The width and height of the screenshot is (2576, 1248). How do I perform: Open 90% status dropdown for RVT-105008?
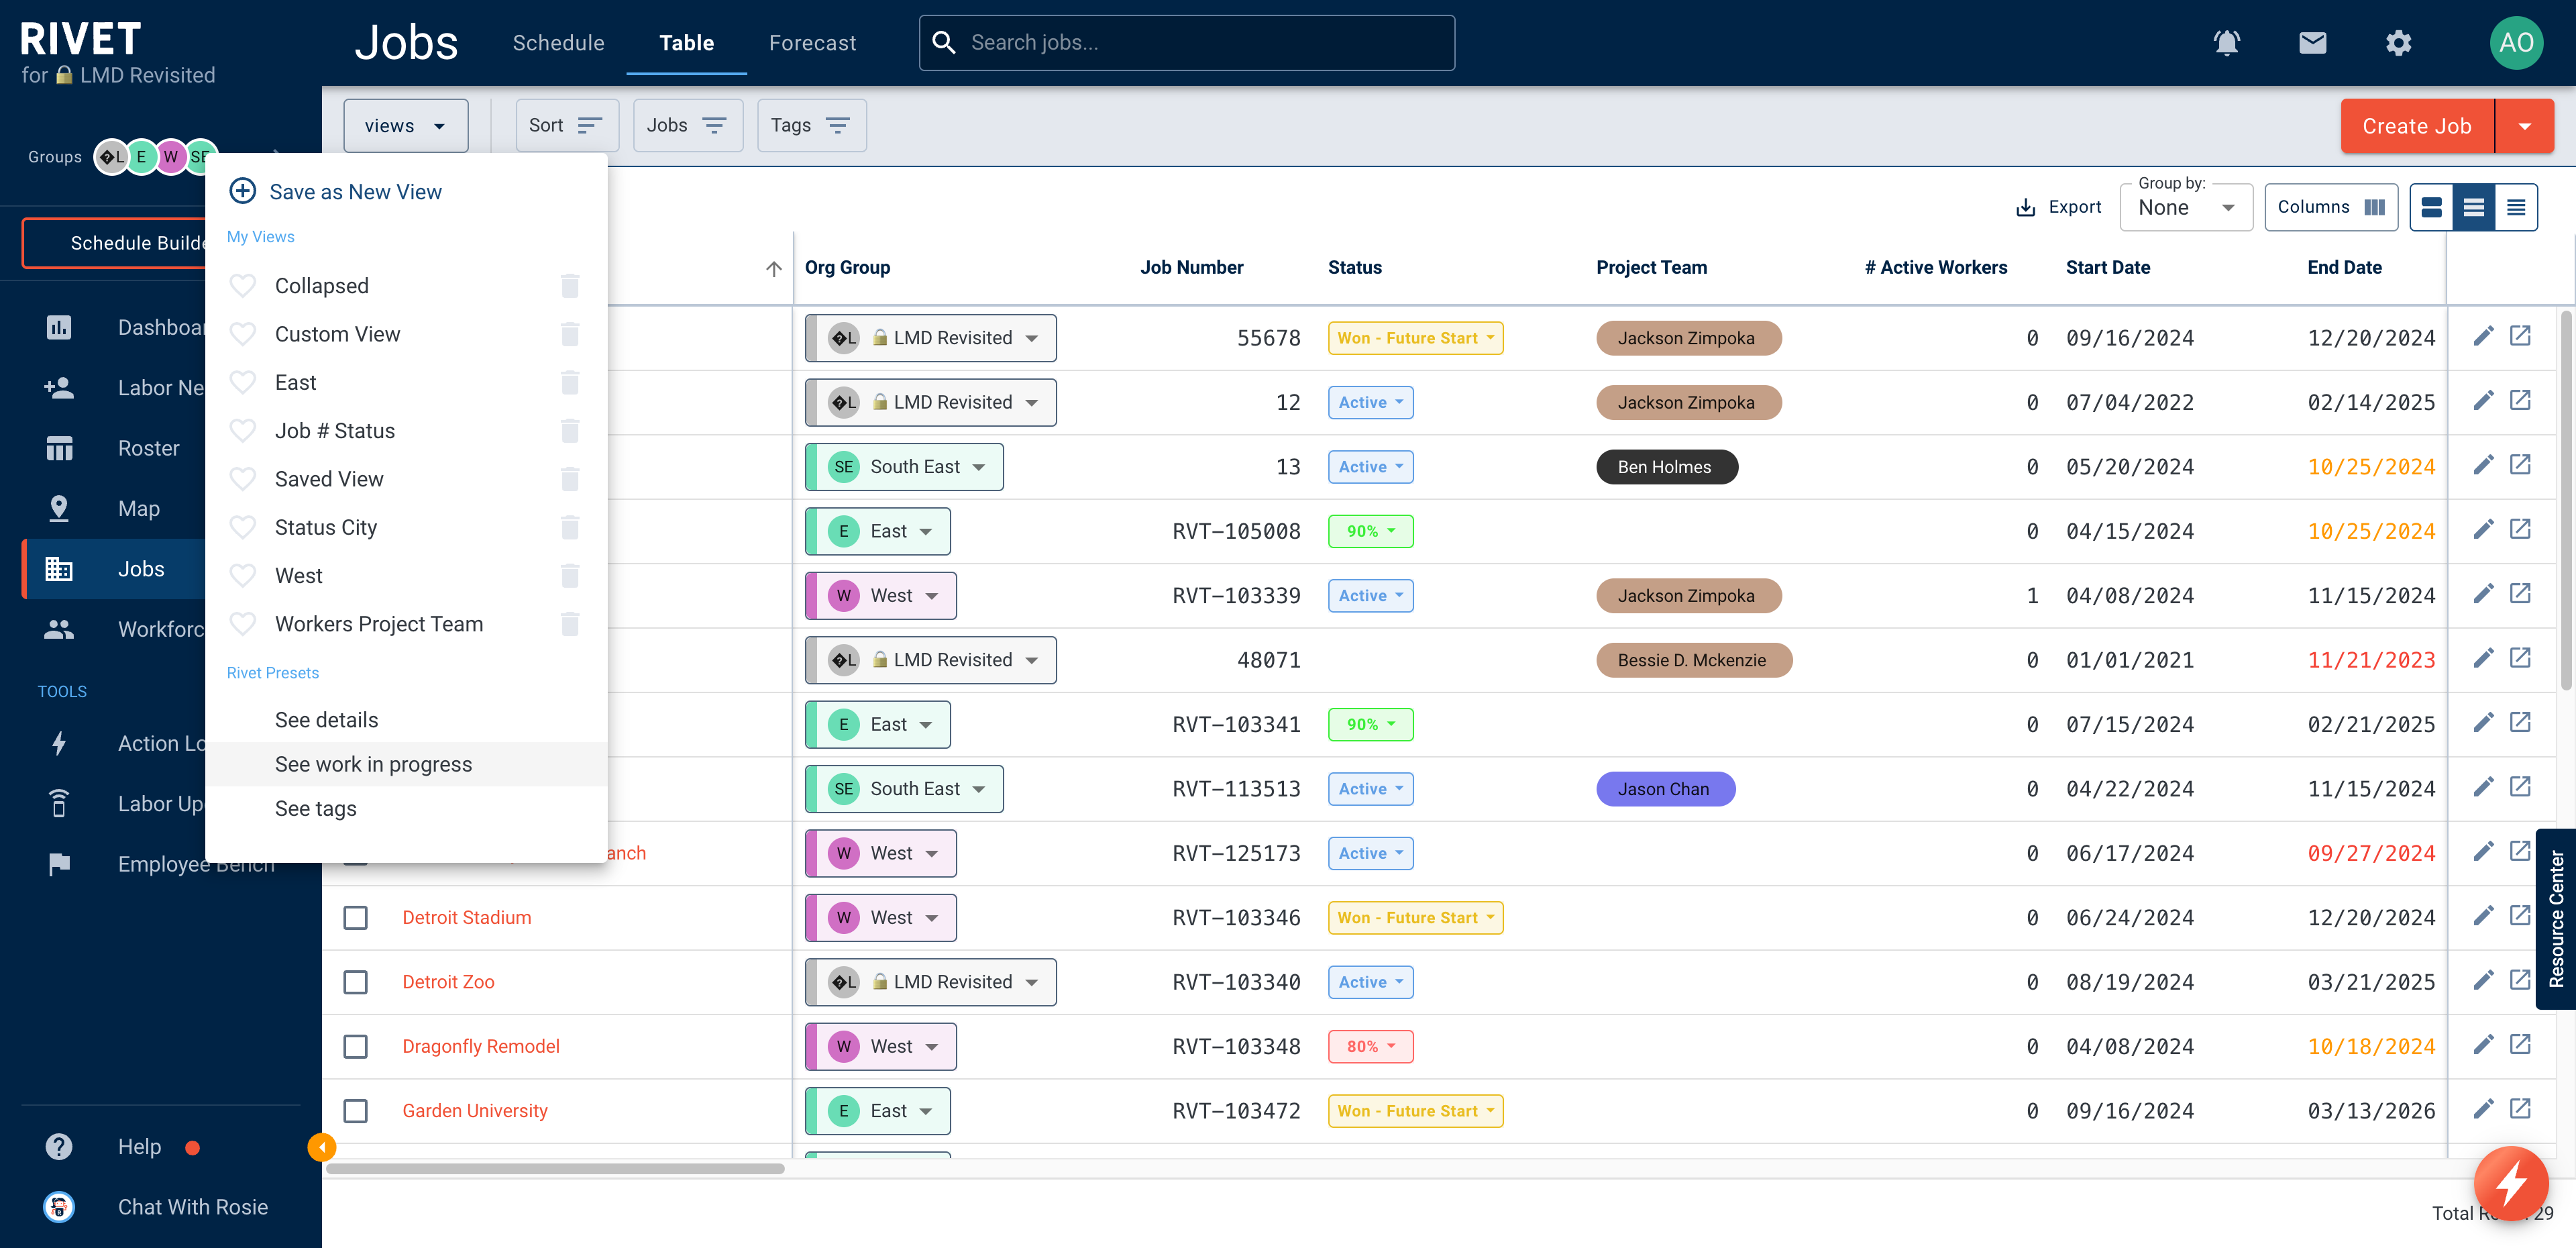[x=1370, y=531]
